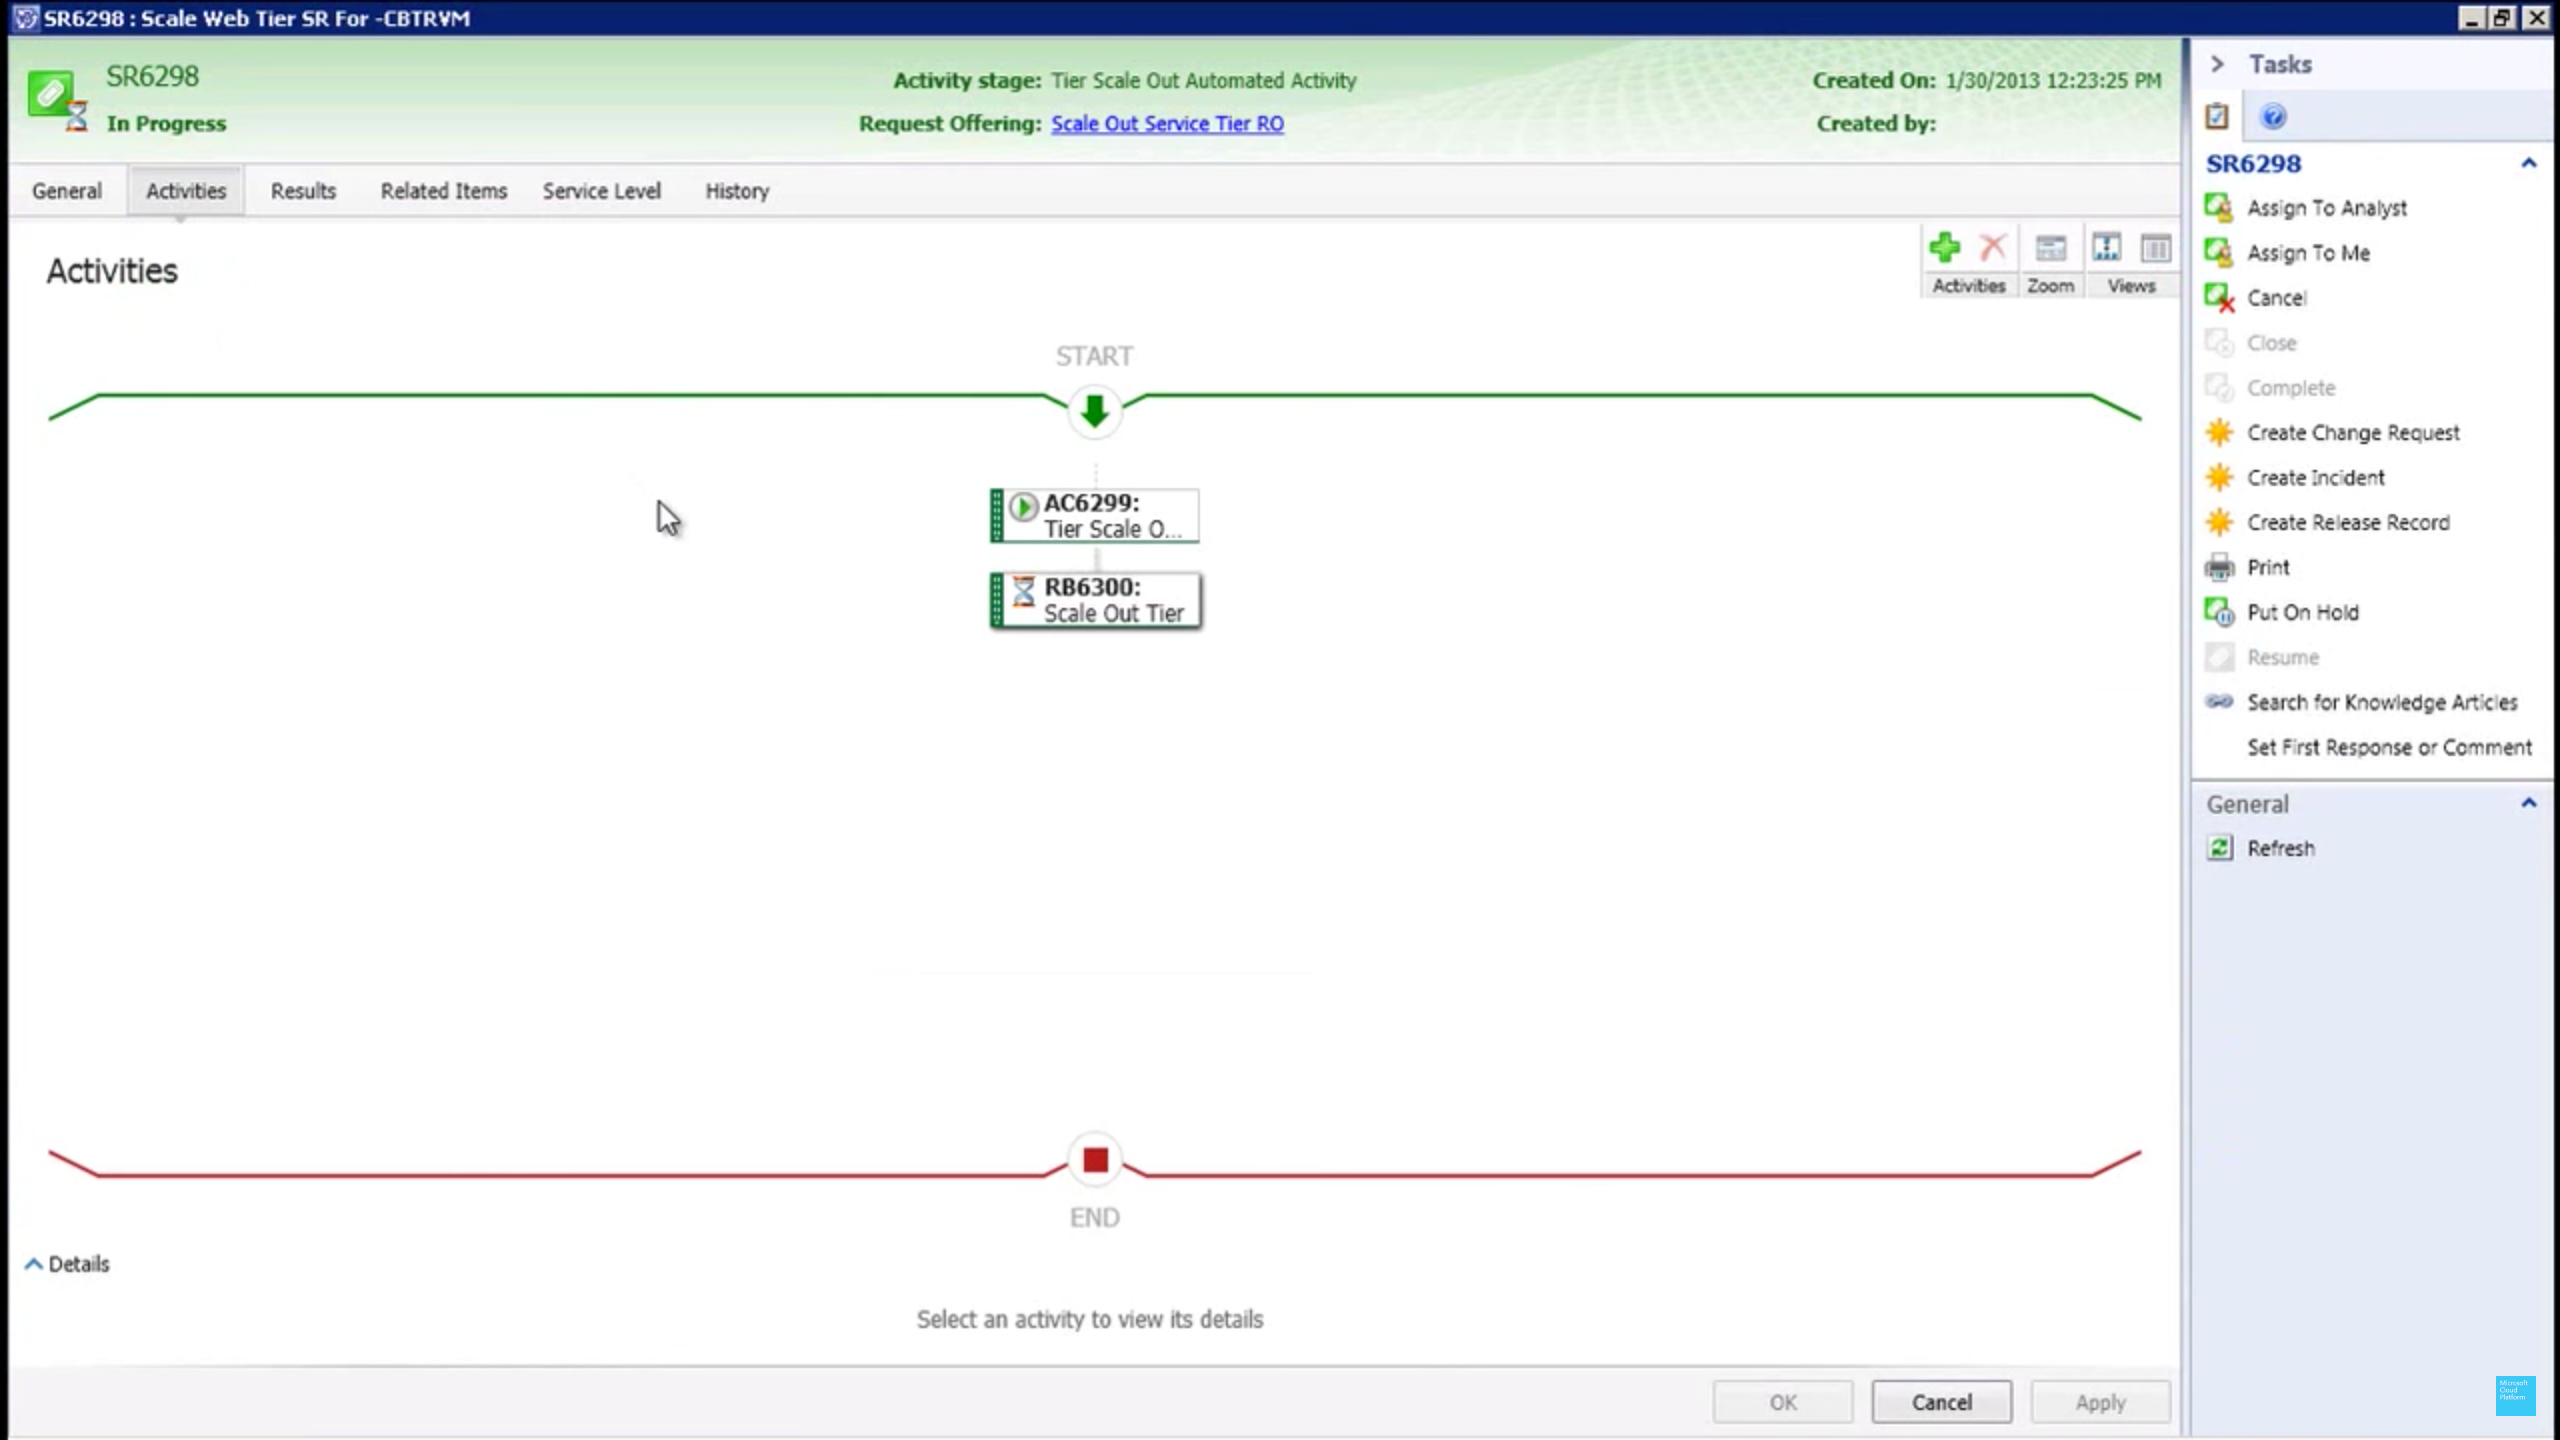Click the Assign To Analyst task icon
This screenshot has height=1440, width=2560.
click(x=2218, y=208)
